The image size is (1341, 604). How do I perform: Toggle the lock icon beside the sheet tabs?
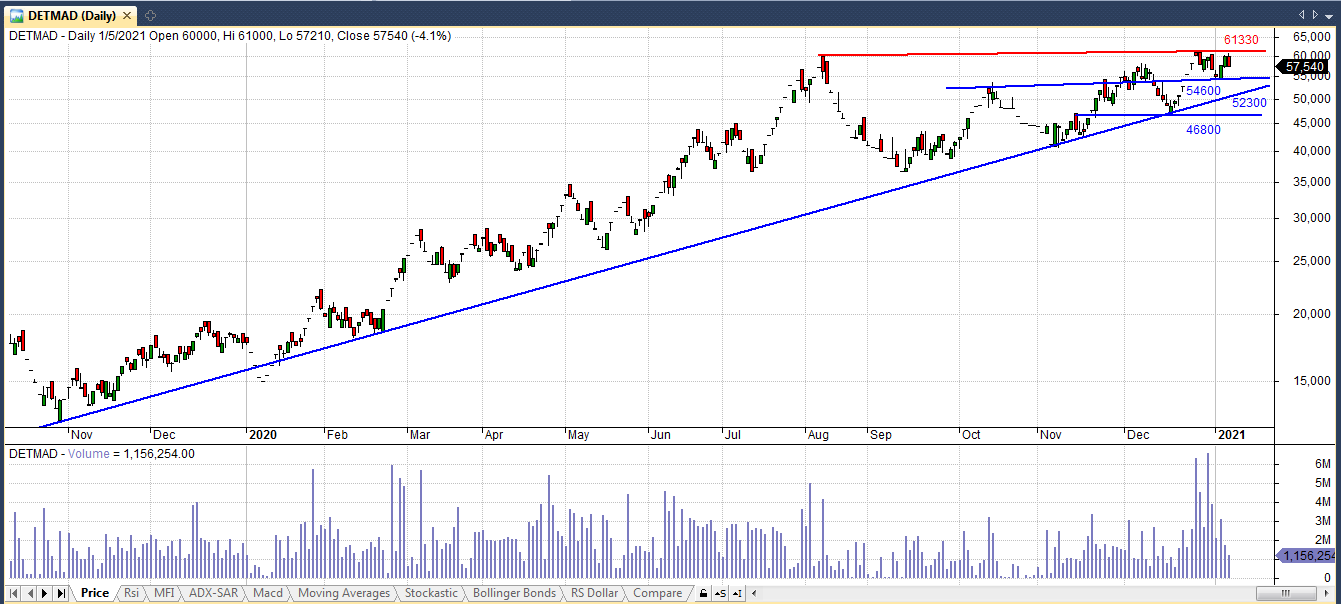(703, 593)
